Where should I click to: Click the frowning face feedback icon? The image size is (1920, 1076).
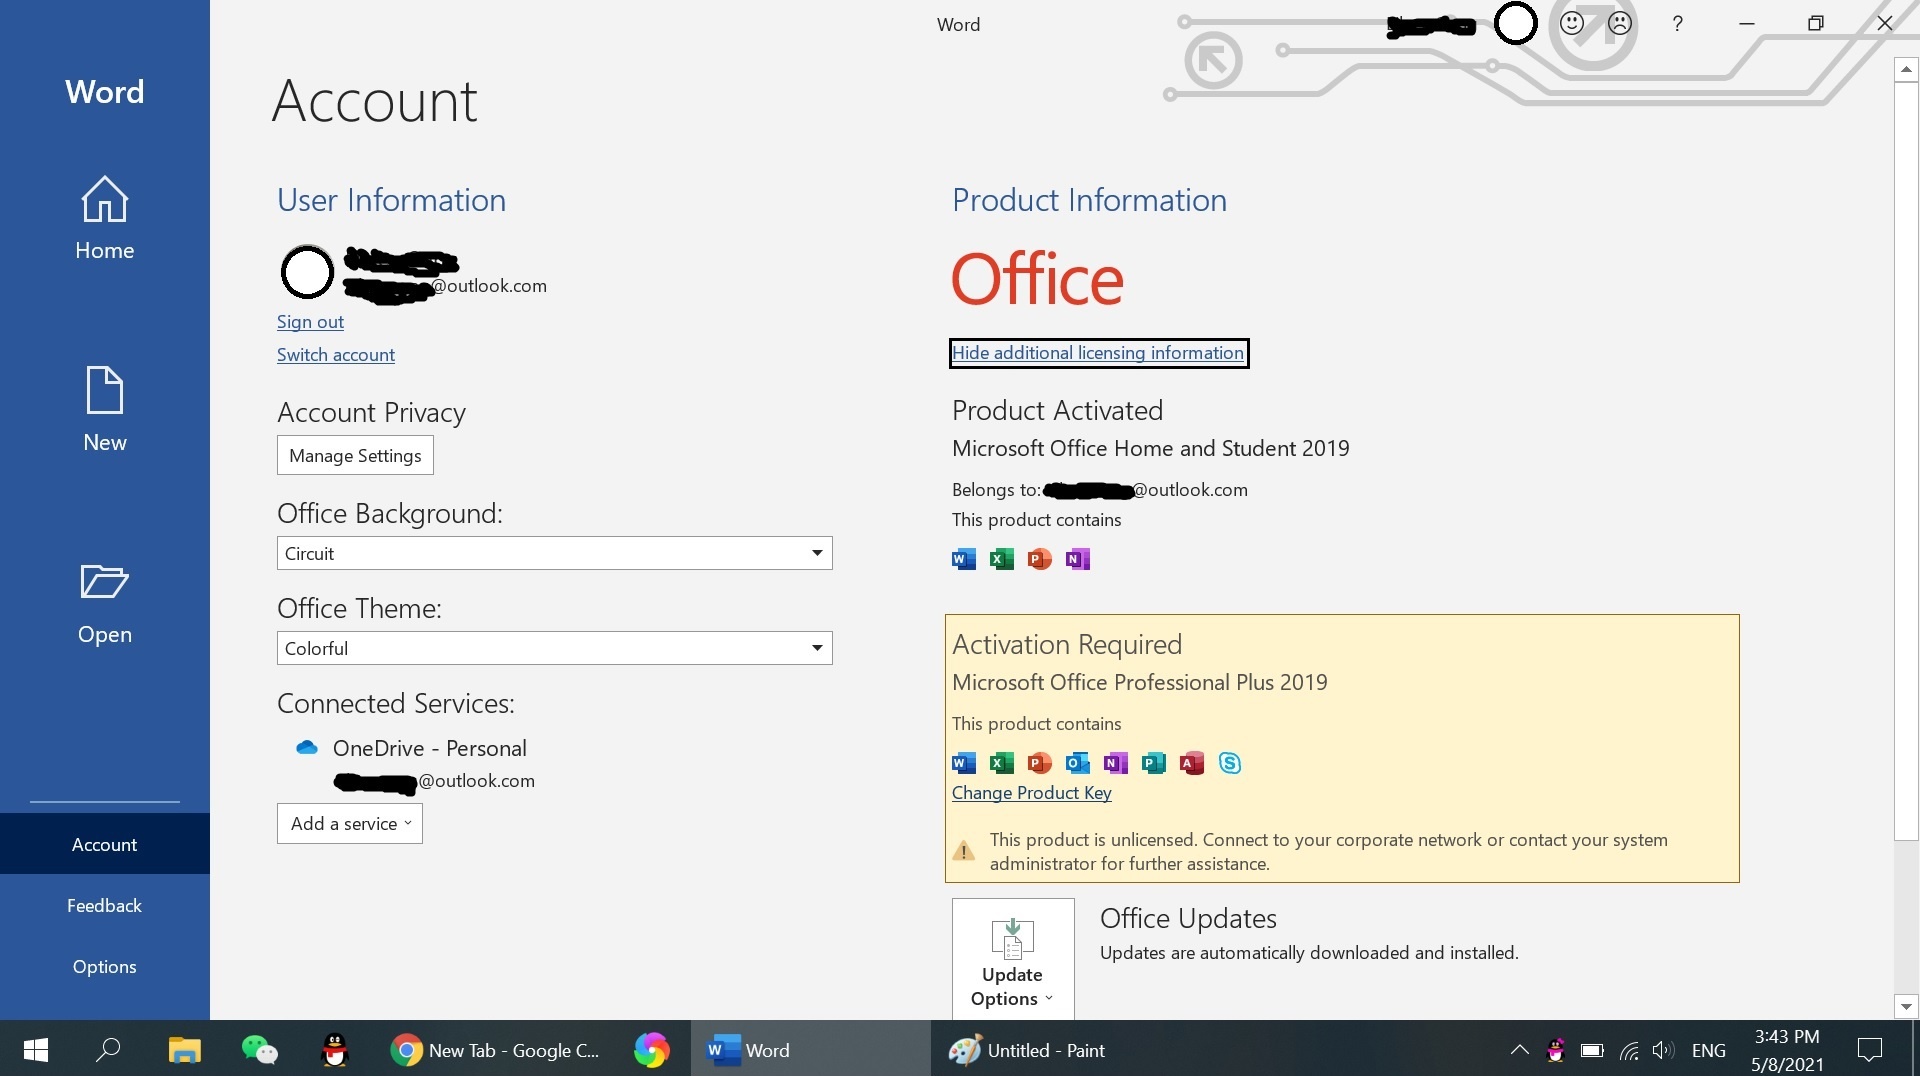pyautogui.click(x=1620, y=24)
